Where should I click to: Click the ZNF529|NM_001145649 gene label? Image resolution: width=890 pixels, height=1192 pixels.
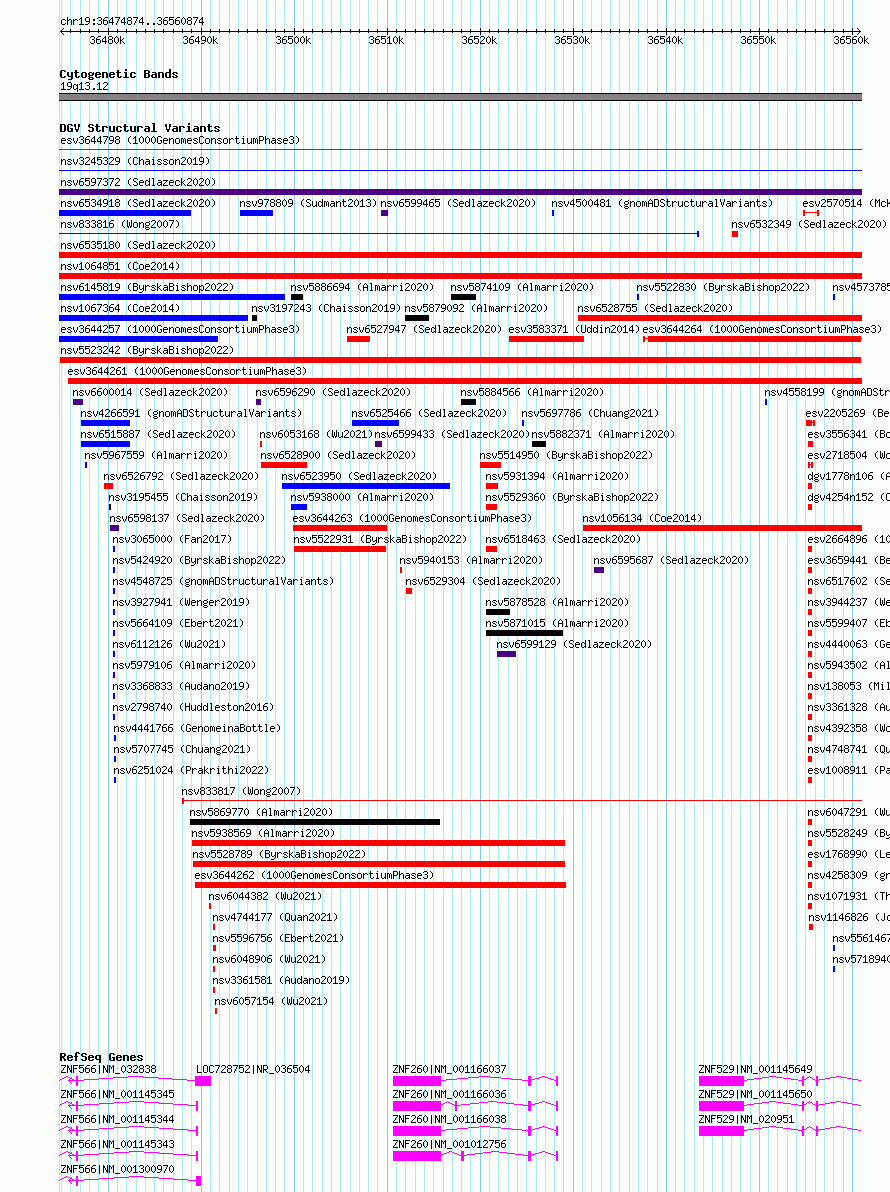(755, 1070)
